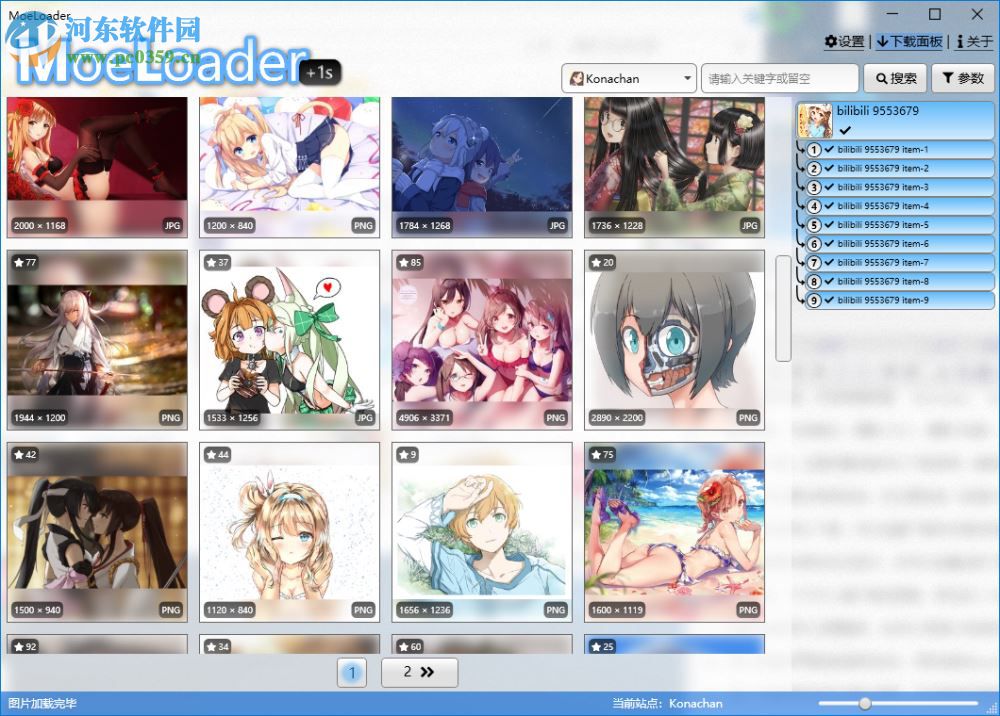Click the star 42 score badge

(26, 455)
